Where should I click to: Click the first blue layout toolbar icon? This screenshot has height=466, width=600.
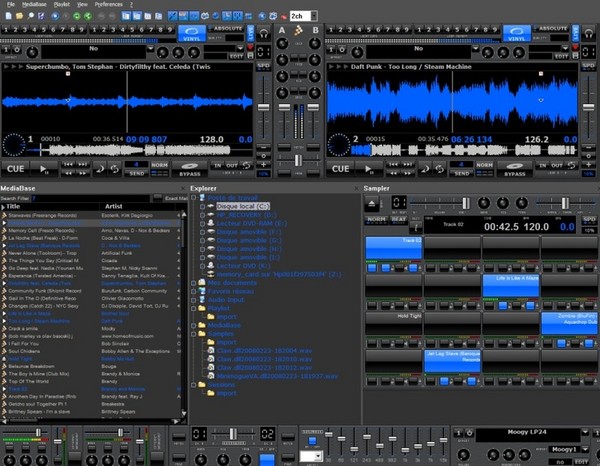click(x=126, y=16)
